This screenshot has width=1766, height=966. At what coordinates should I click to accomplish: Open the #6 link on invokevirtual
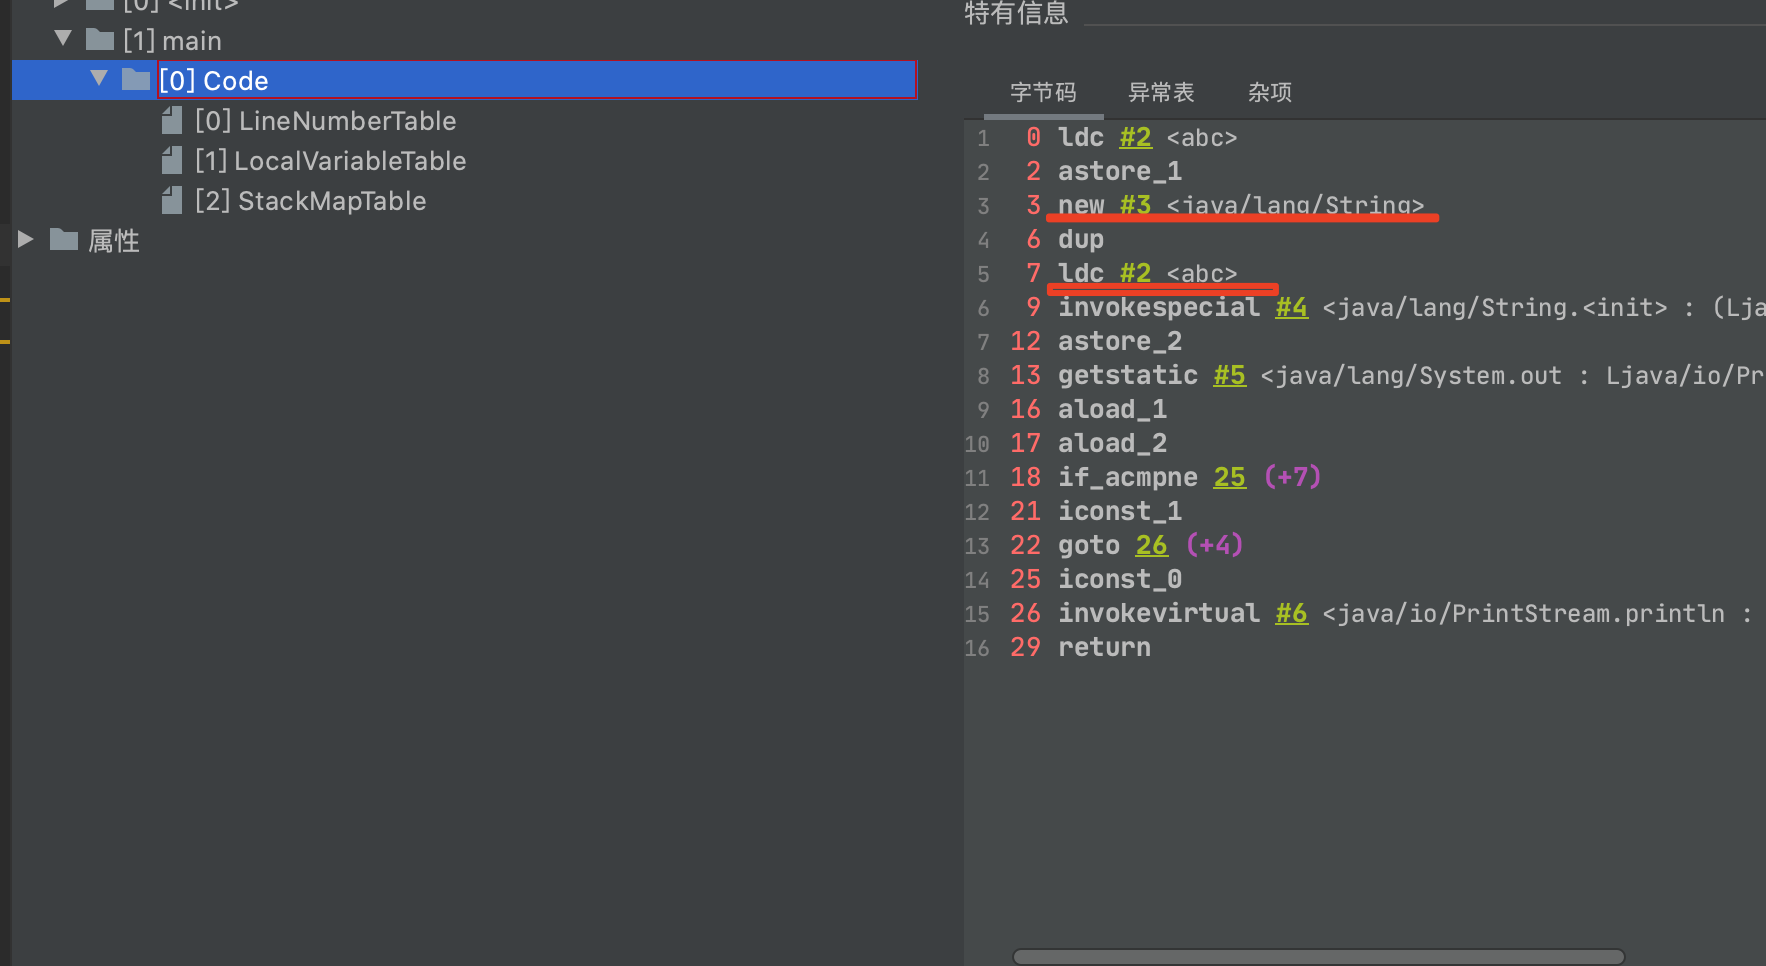pos(1291,614)
